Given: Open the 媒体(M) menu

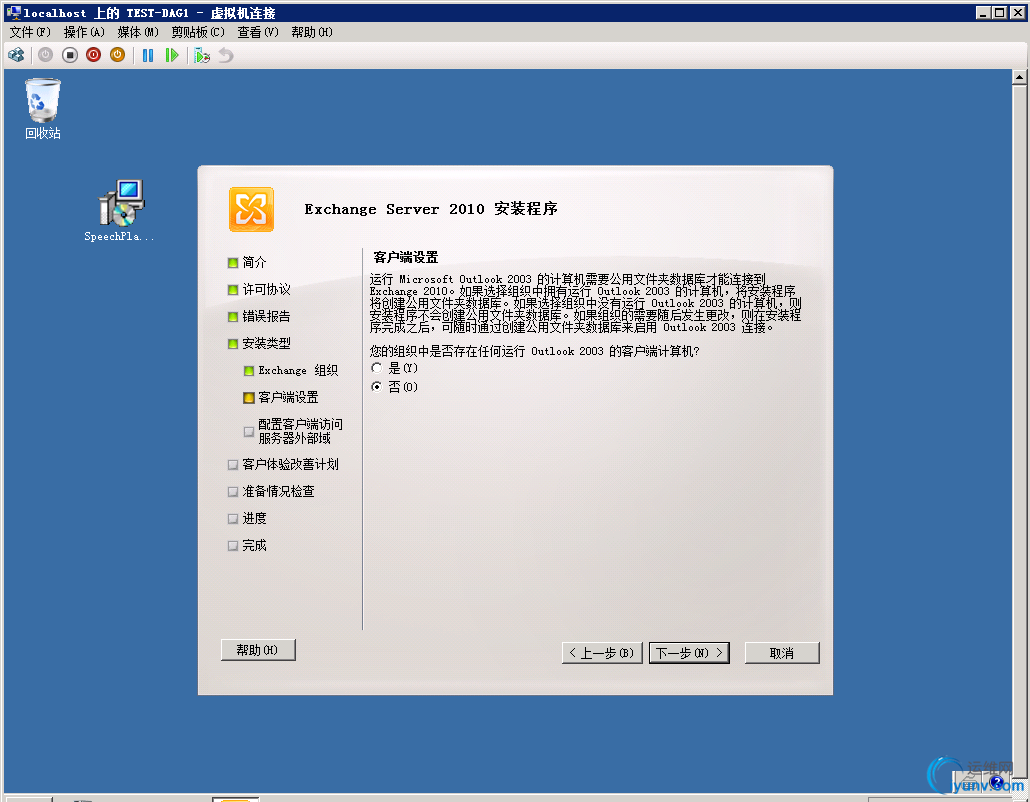Looking at the screenshot, I should (138, 32).
